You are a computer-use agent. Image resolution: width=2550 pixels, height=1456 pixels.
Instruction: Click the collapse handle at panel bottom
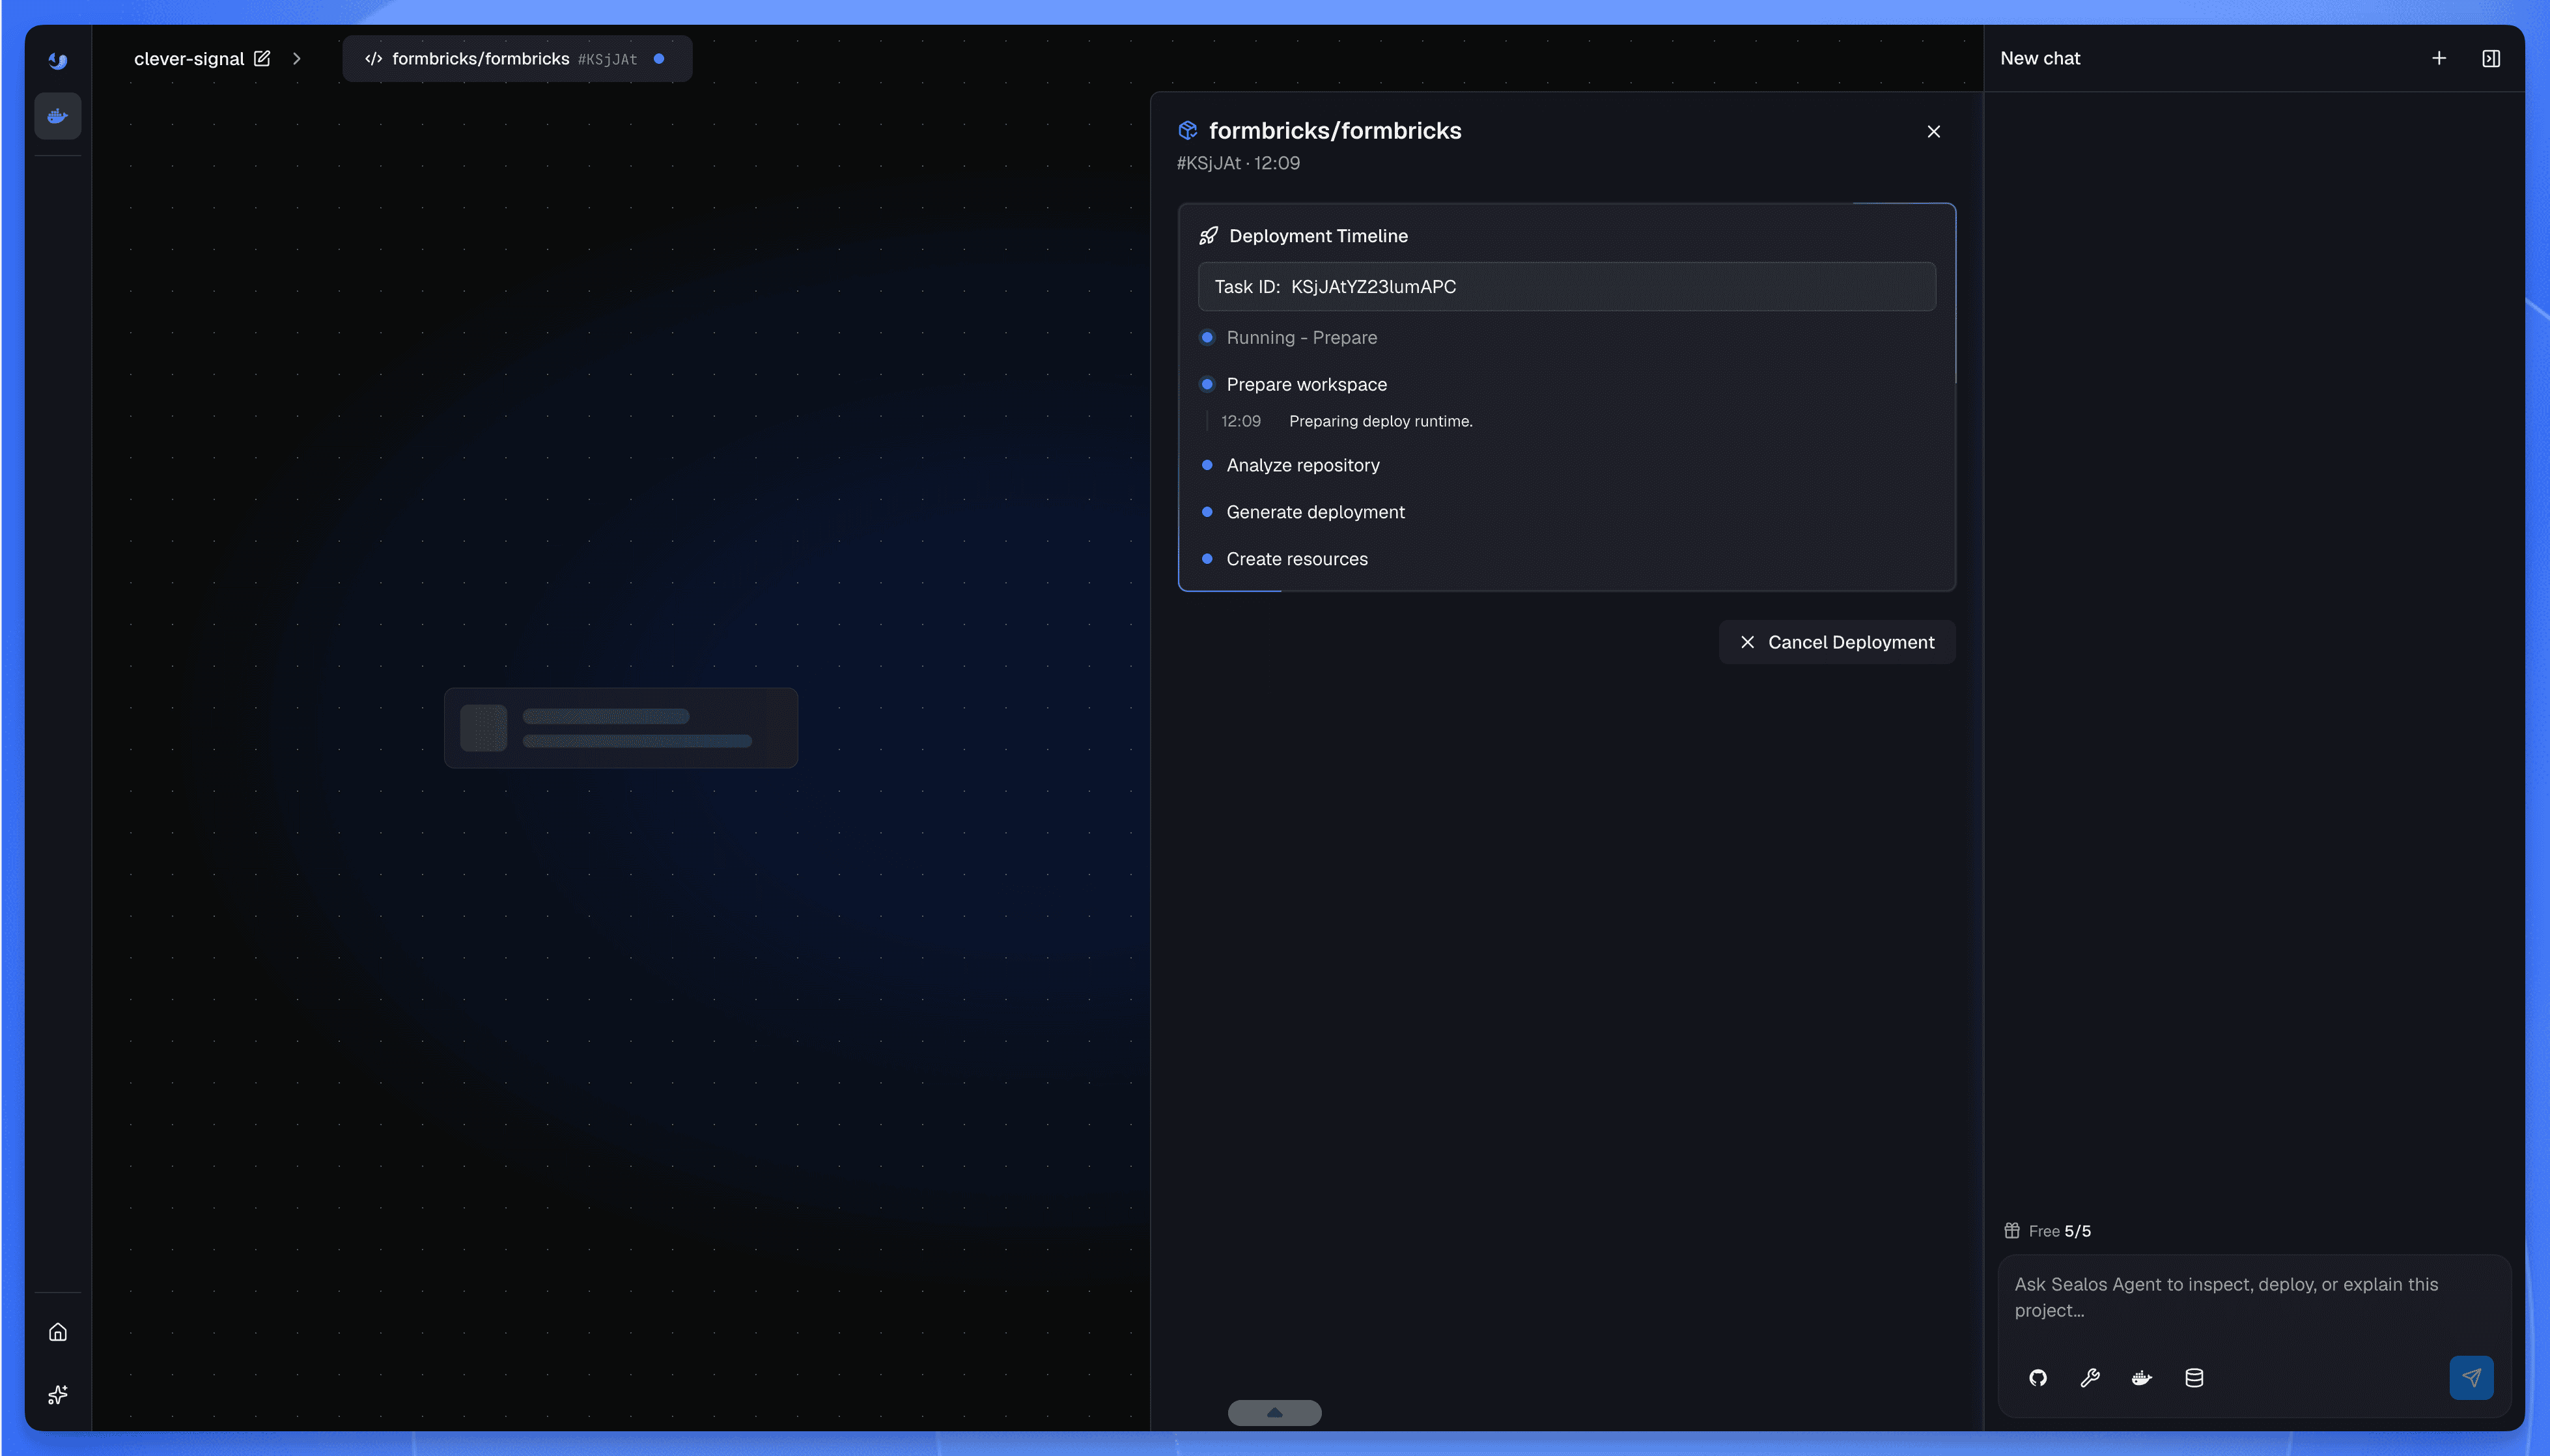coord(1275,1413)
